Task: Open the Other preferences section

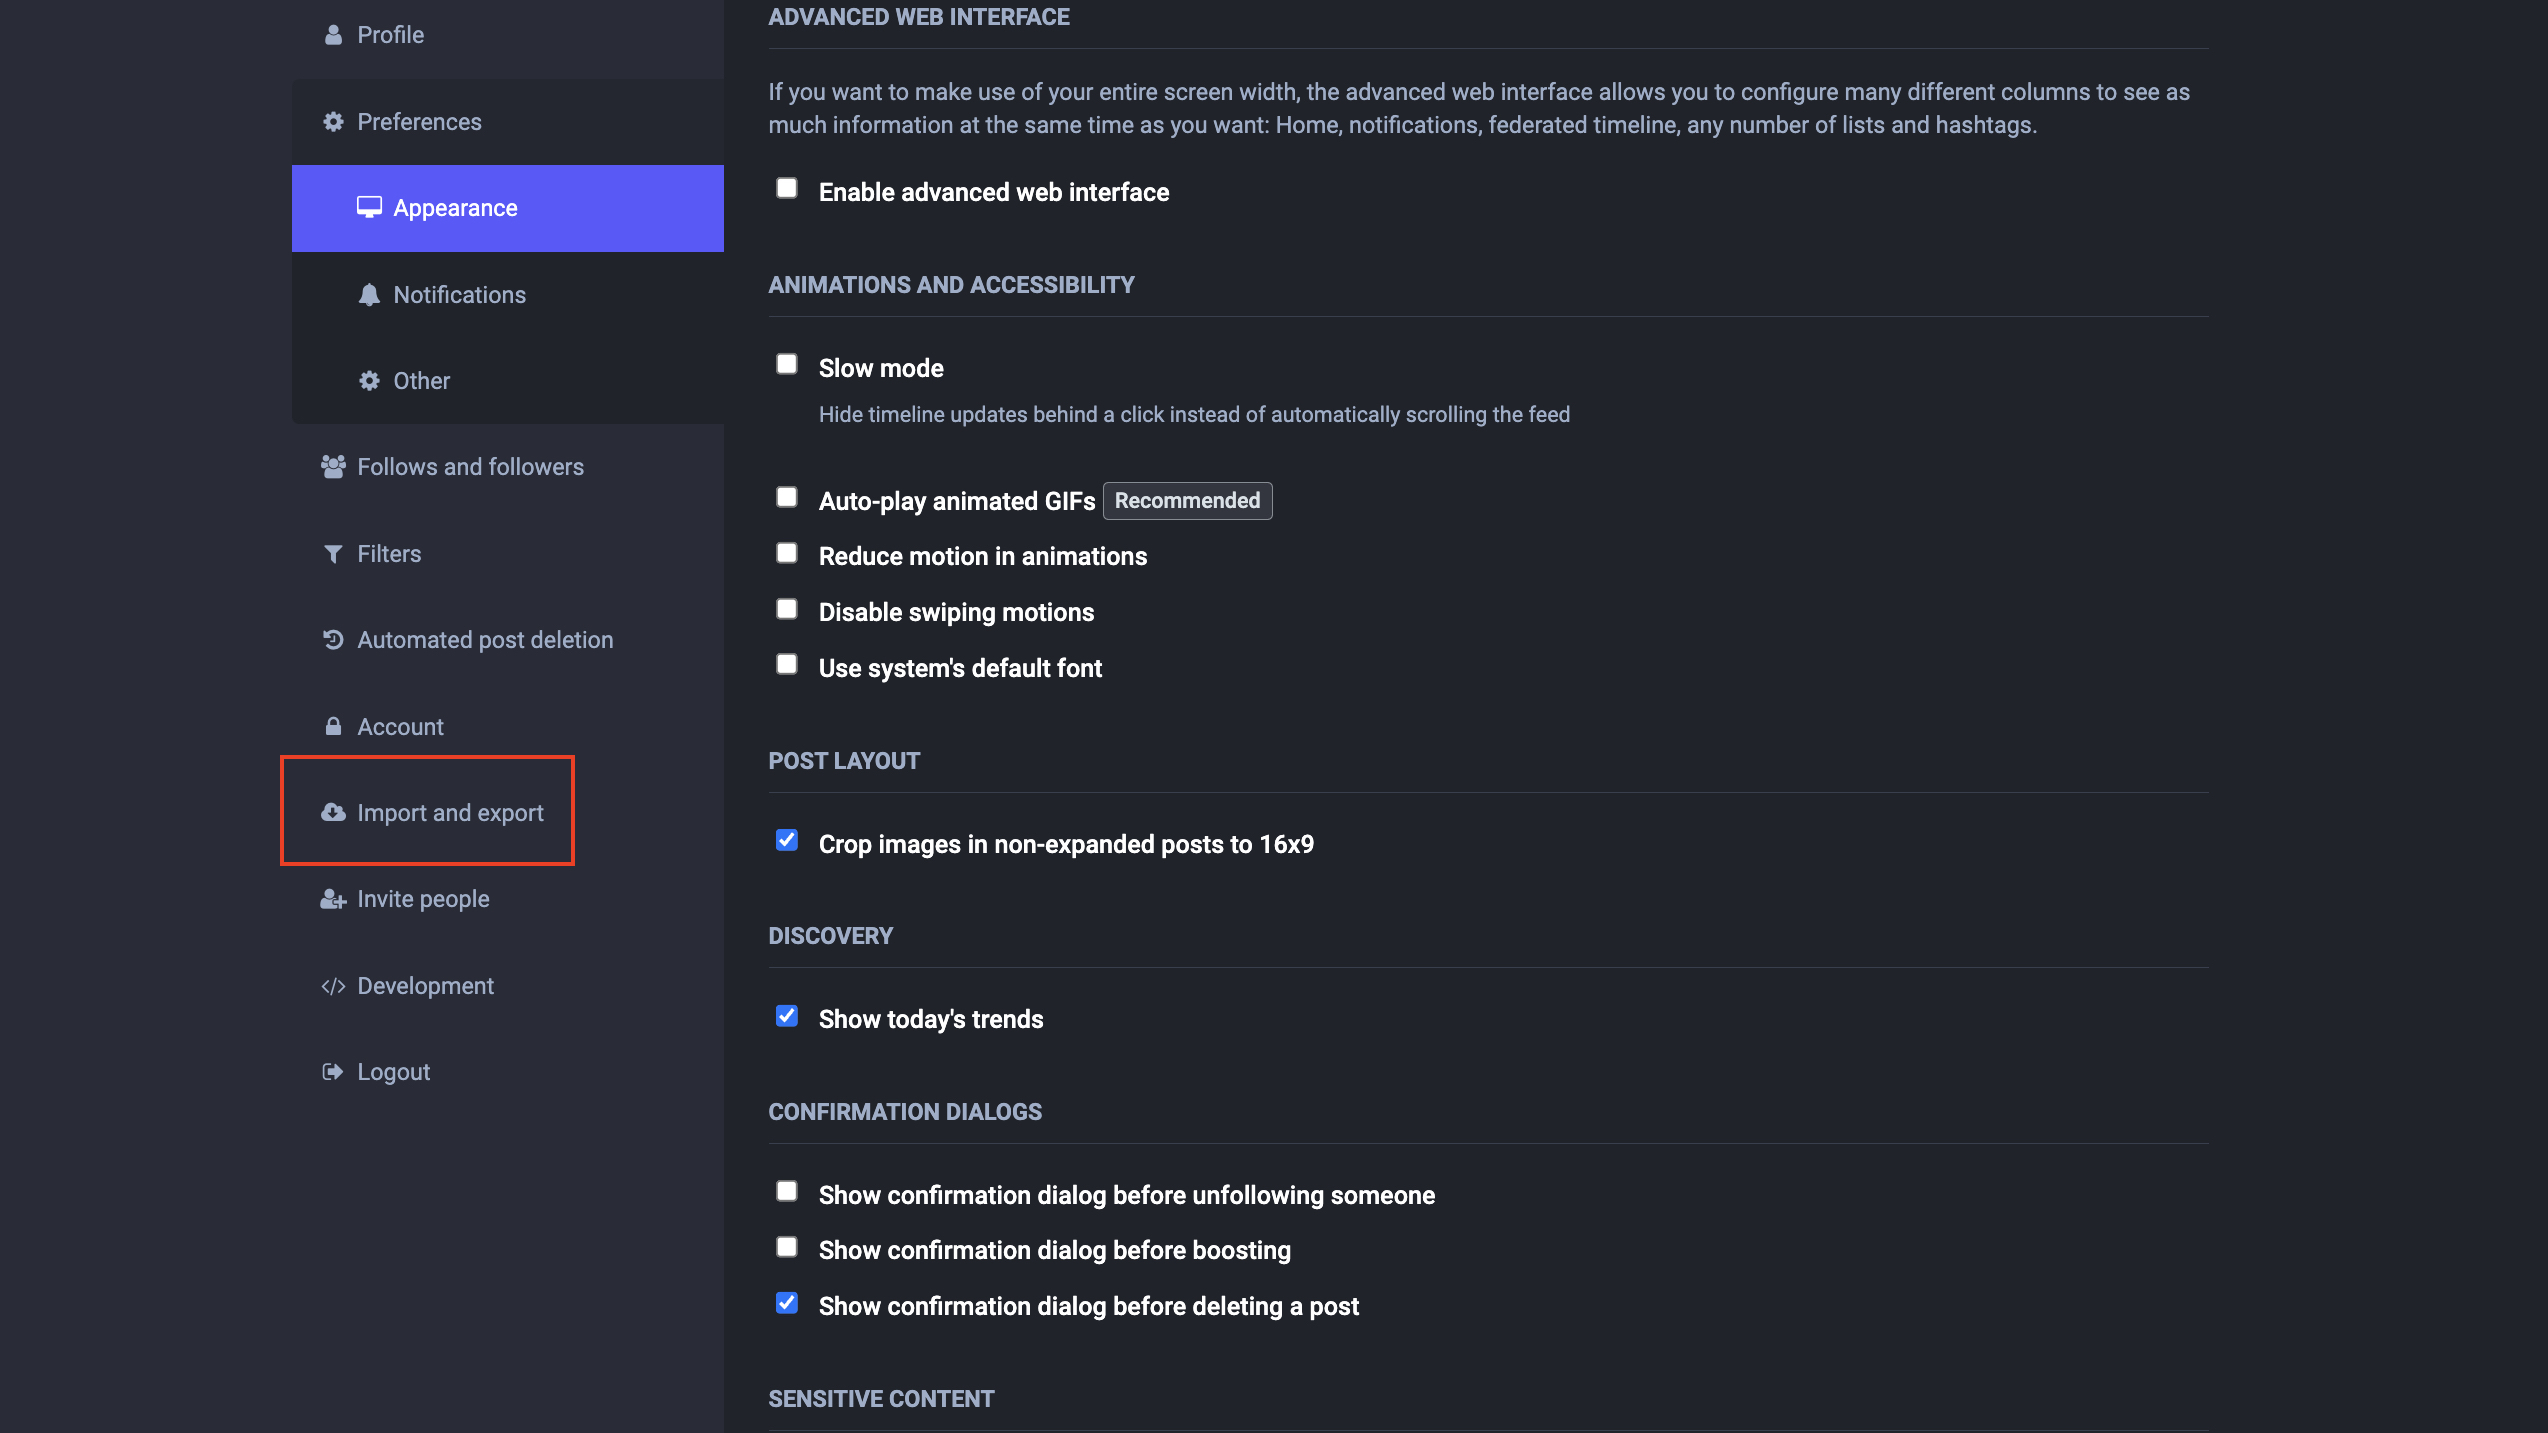Action: [x=508, y=381]
